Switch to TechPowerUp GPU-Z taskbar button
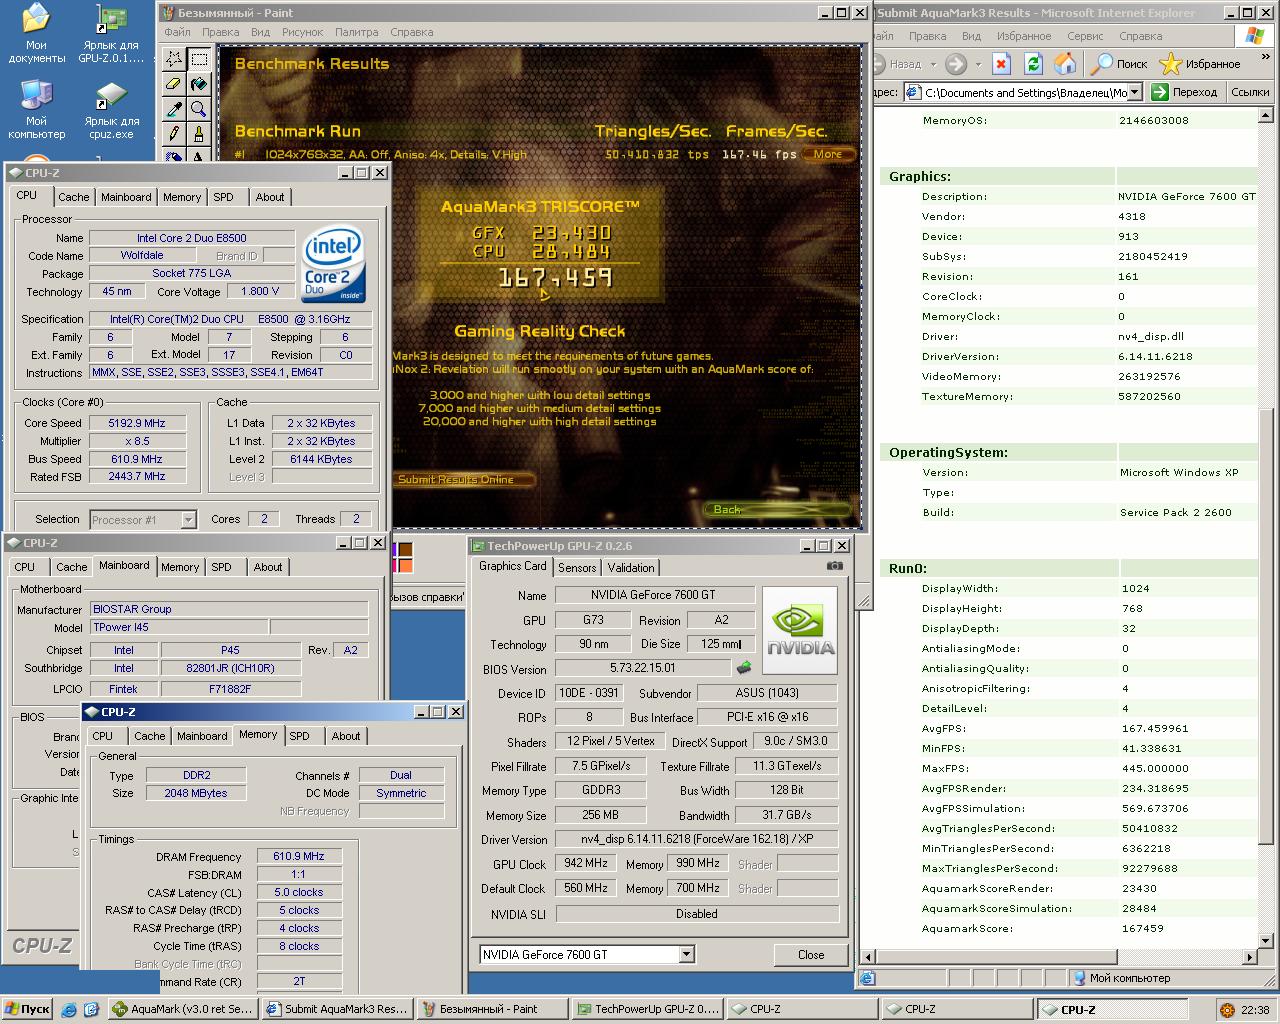The image size is (1280, 1024). click(648, 1010)
